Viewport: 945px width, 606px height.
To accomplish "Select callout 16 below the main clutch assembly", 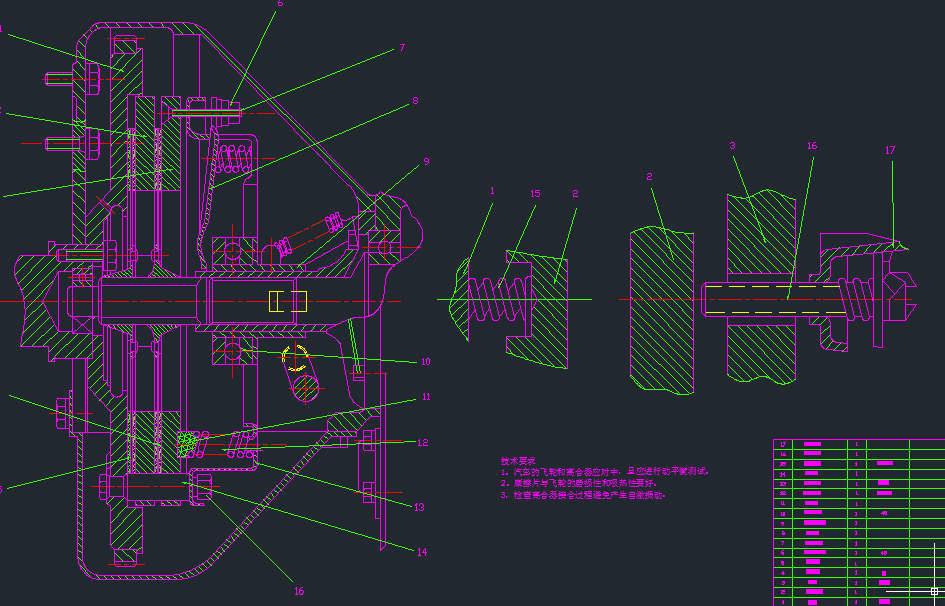I will 299,591.
